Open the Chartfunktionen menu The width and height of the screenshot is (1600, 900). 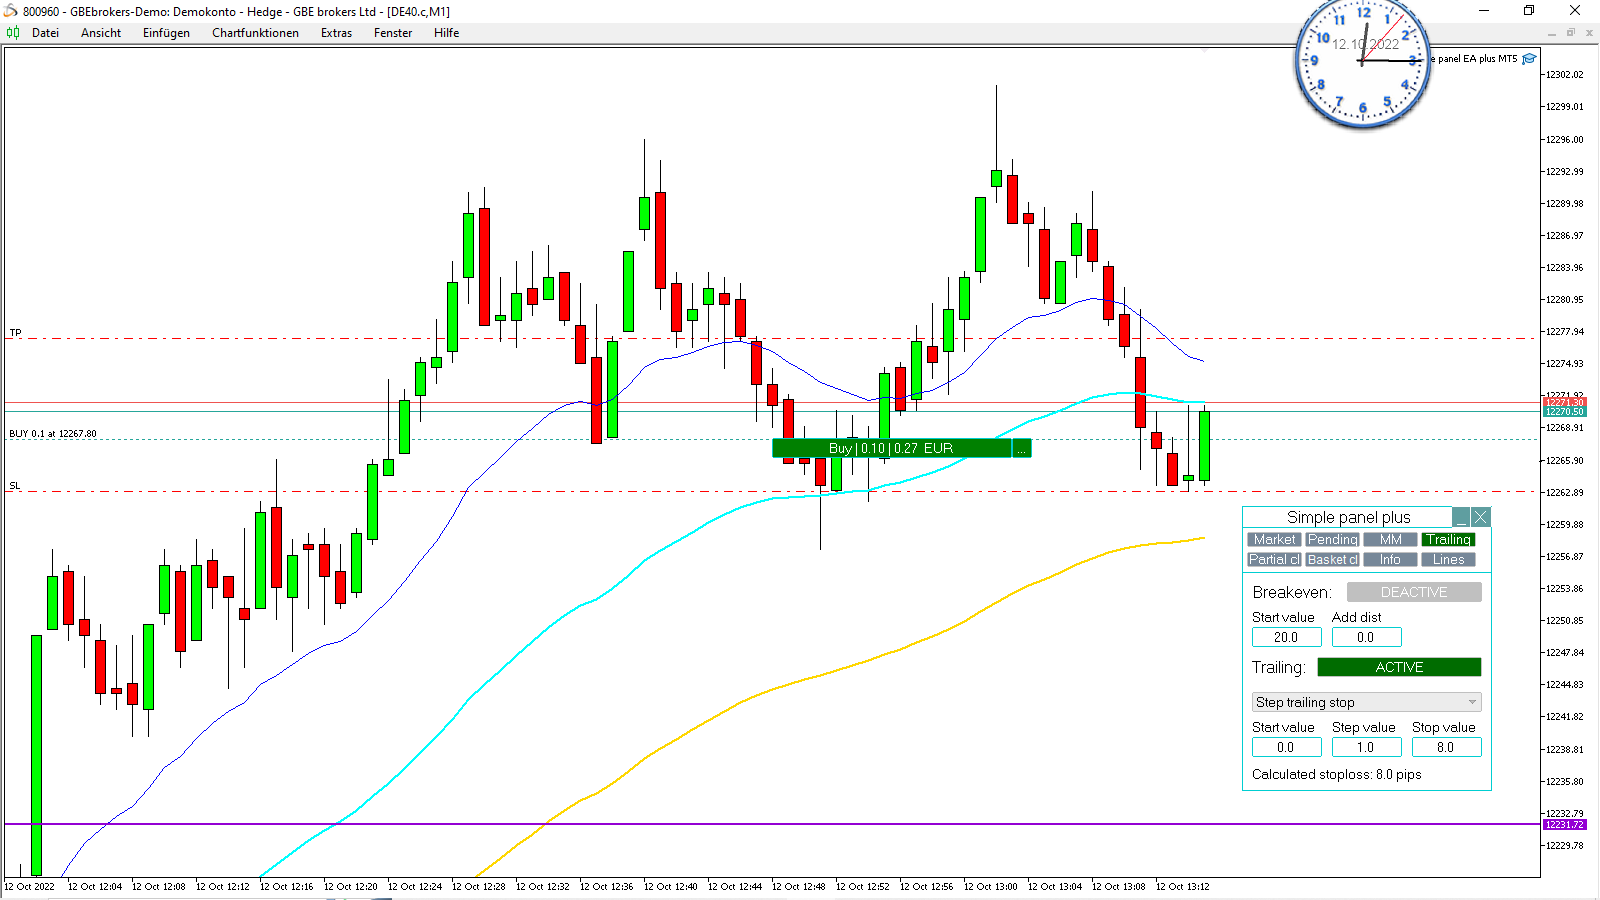point(255,33)
